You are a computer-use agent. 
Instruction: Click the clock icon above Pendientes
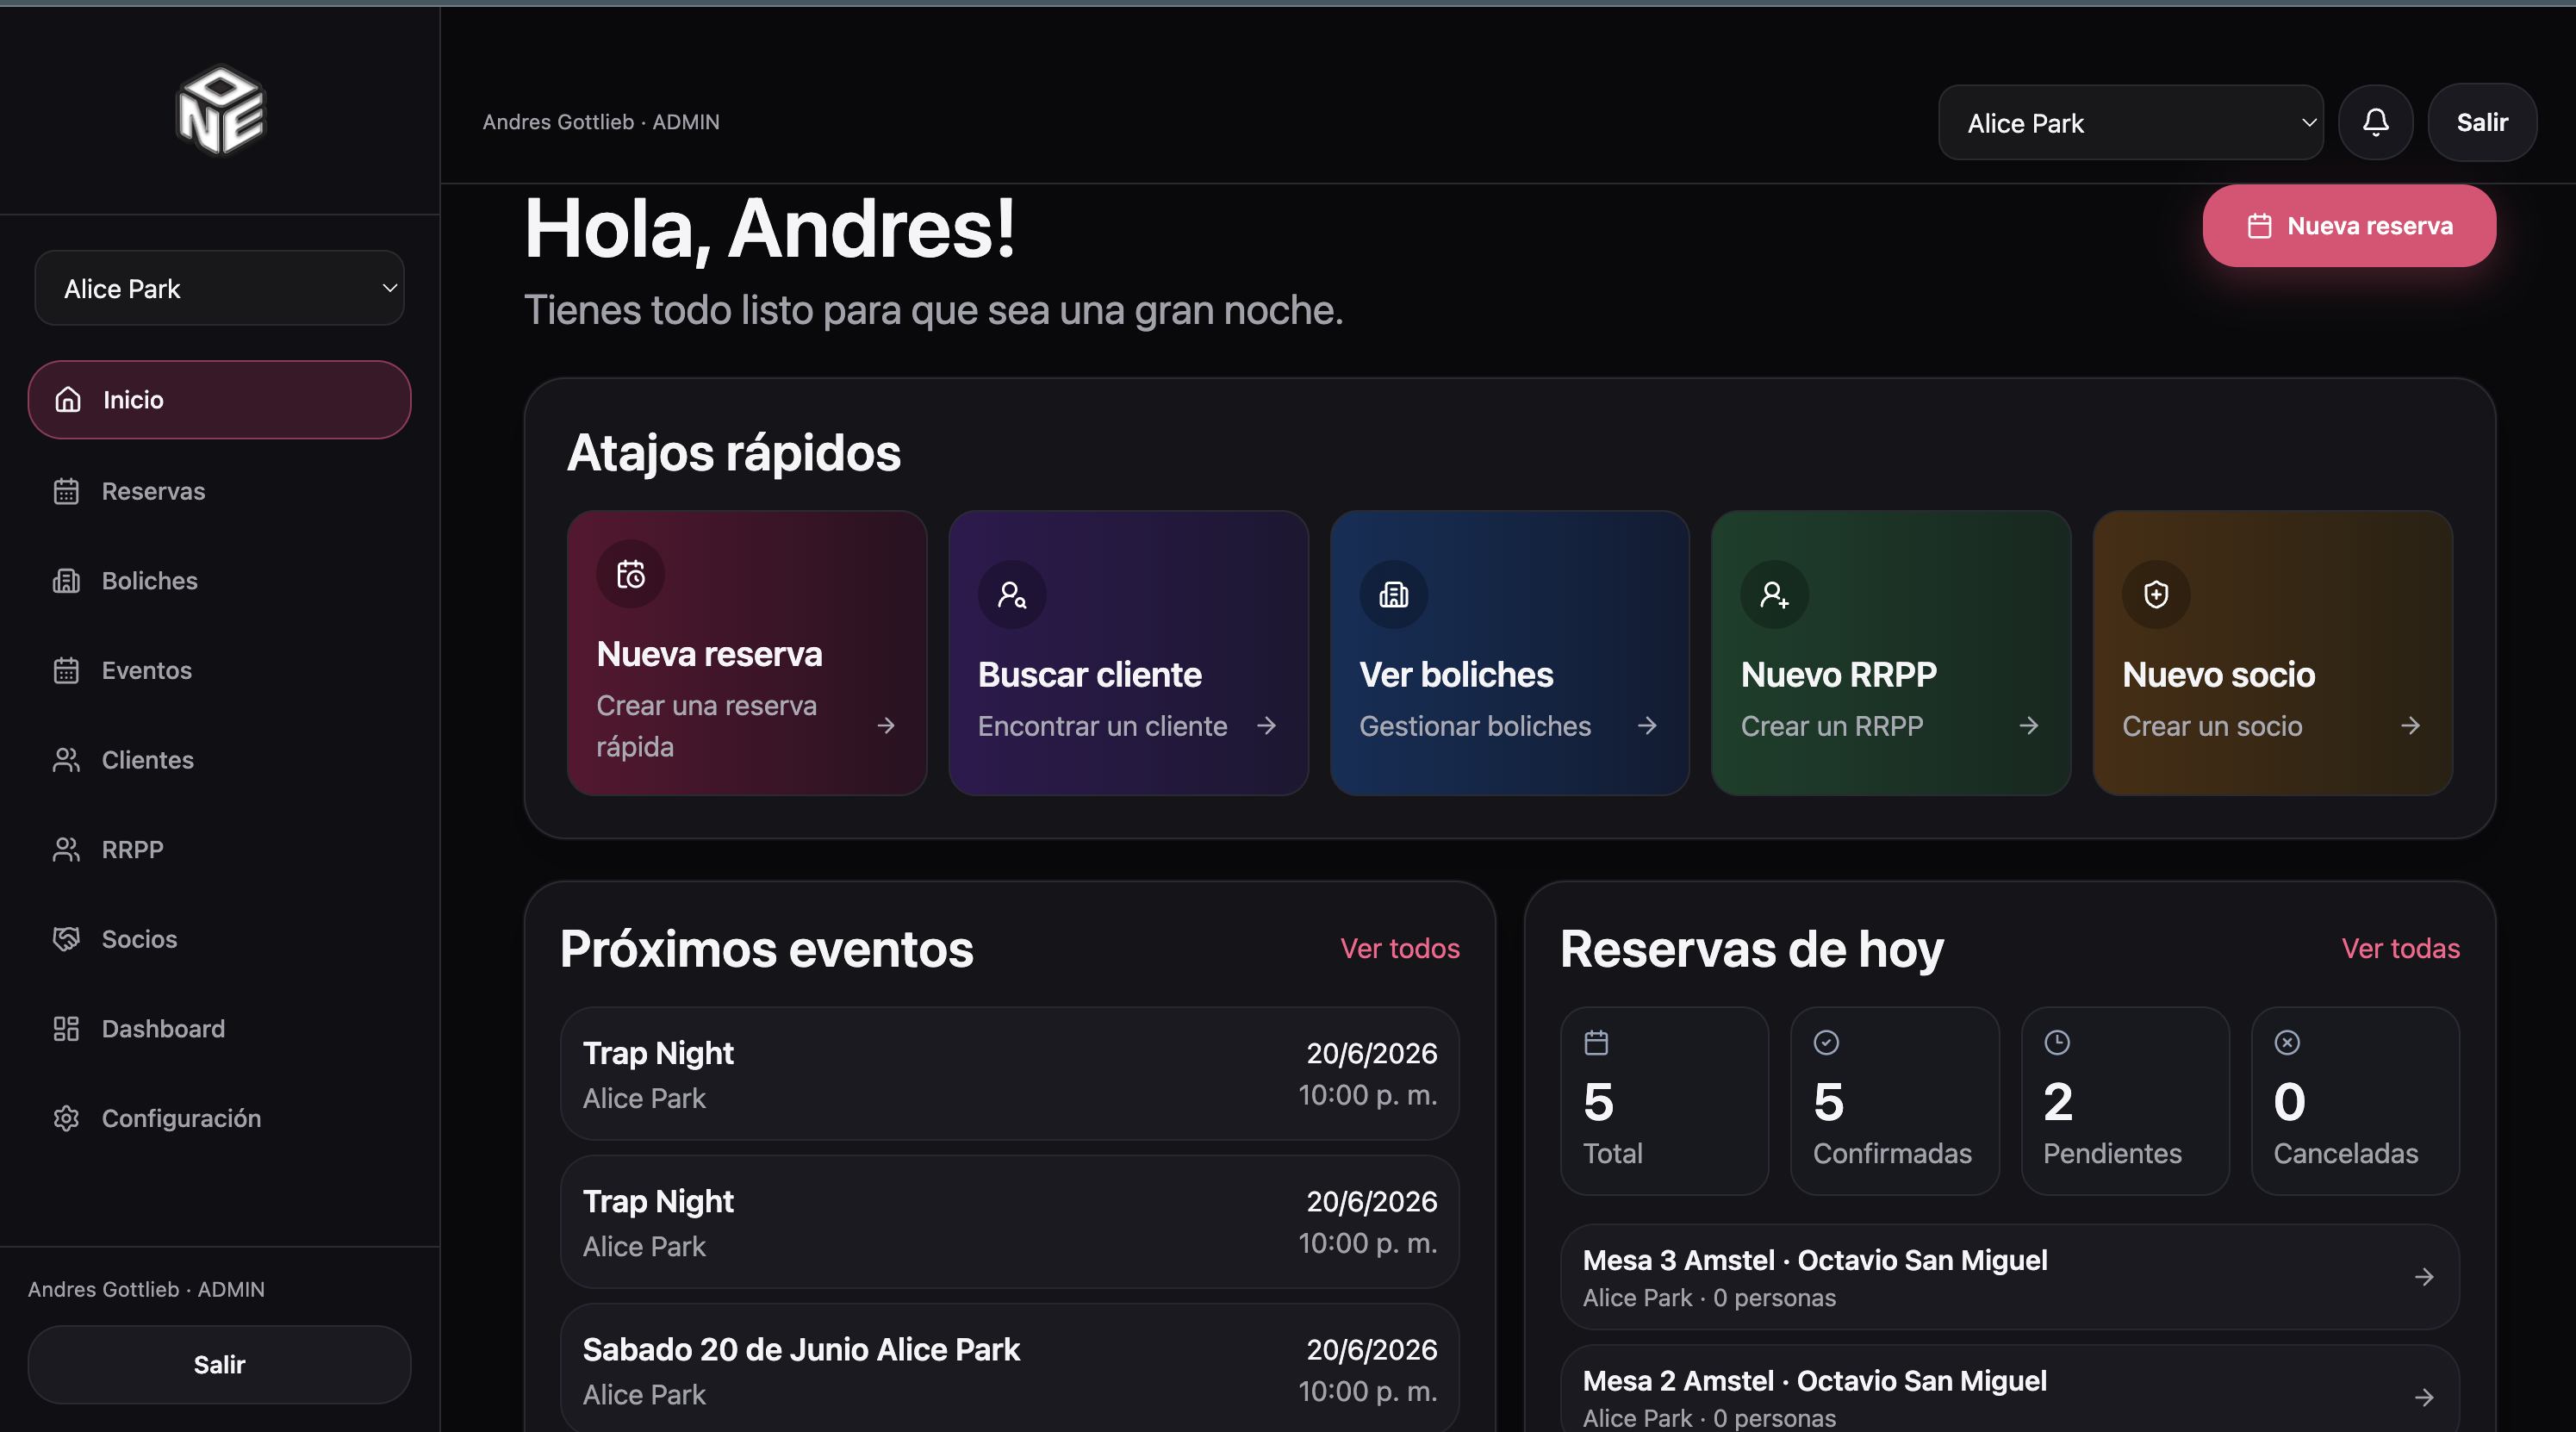pyautogui.click(x=2056, y=1042)
